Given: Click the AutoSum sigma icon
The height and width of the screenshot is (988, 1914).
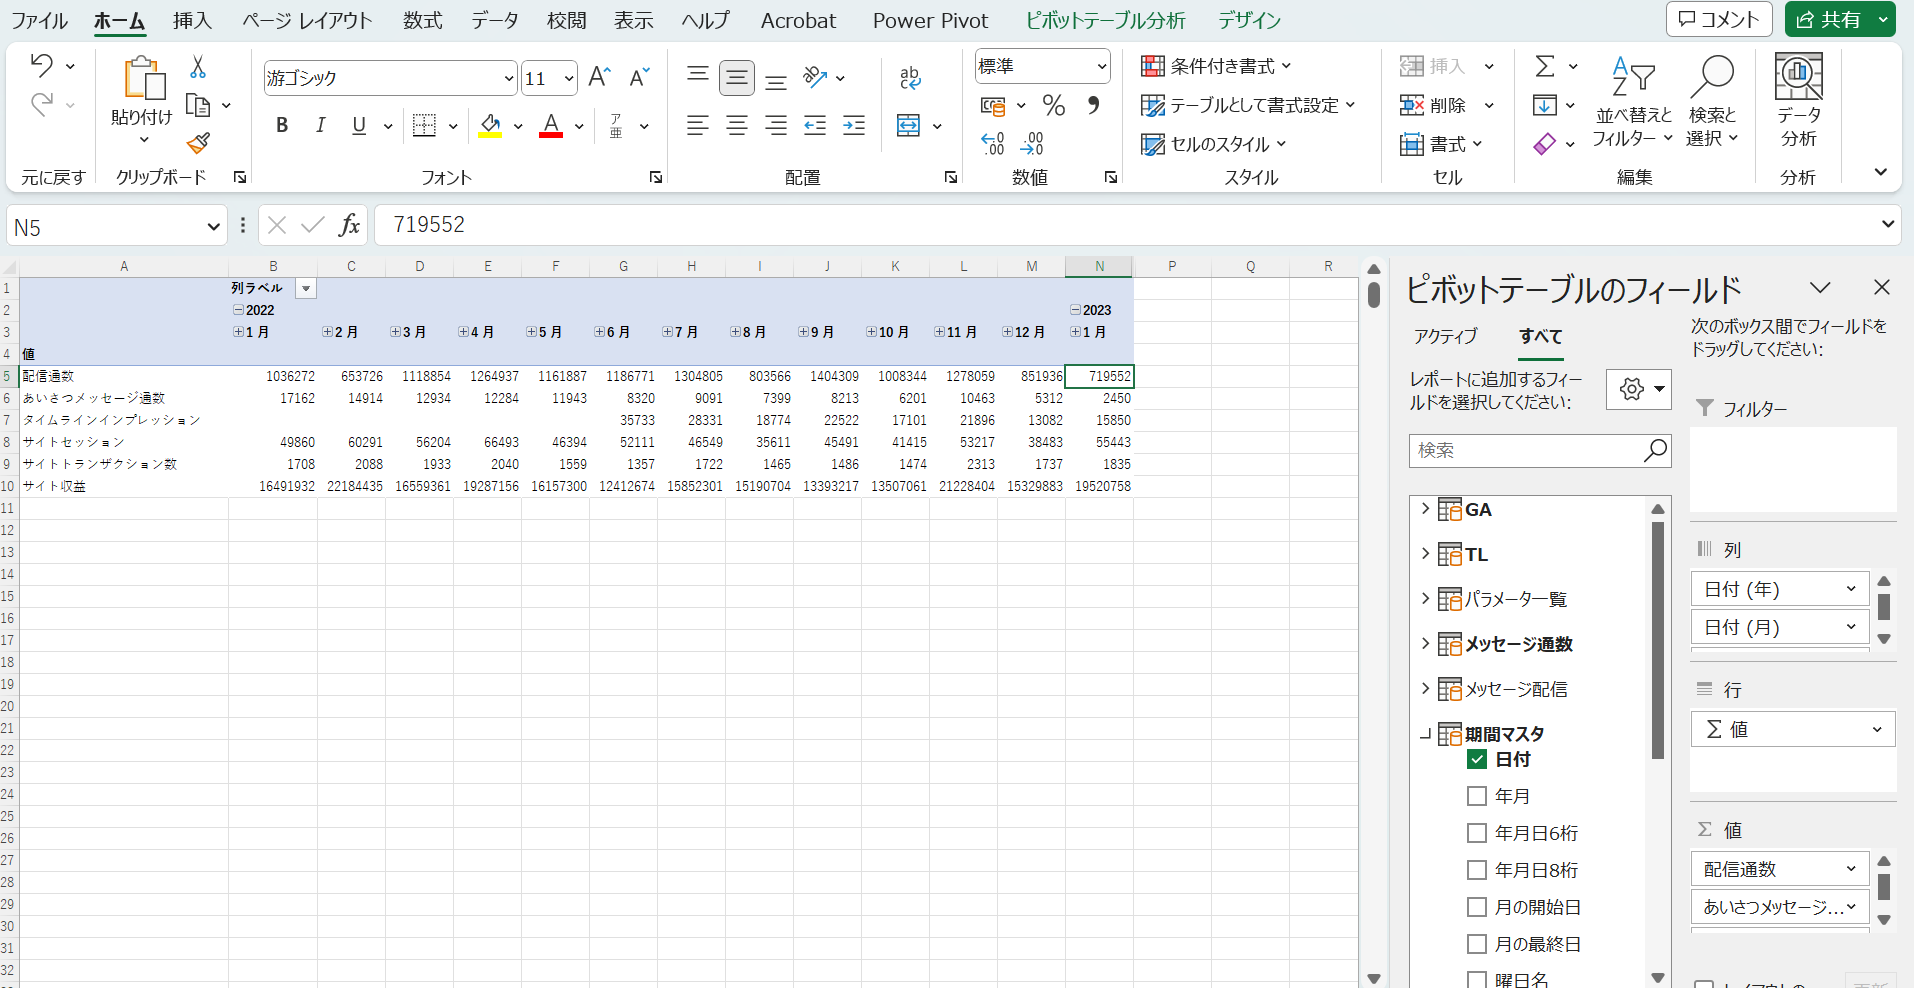Looking at the screenshot, I should pos(1545,67).
